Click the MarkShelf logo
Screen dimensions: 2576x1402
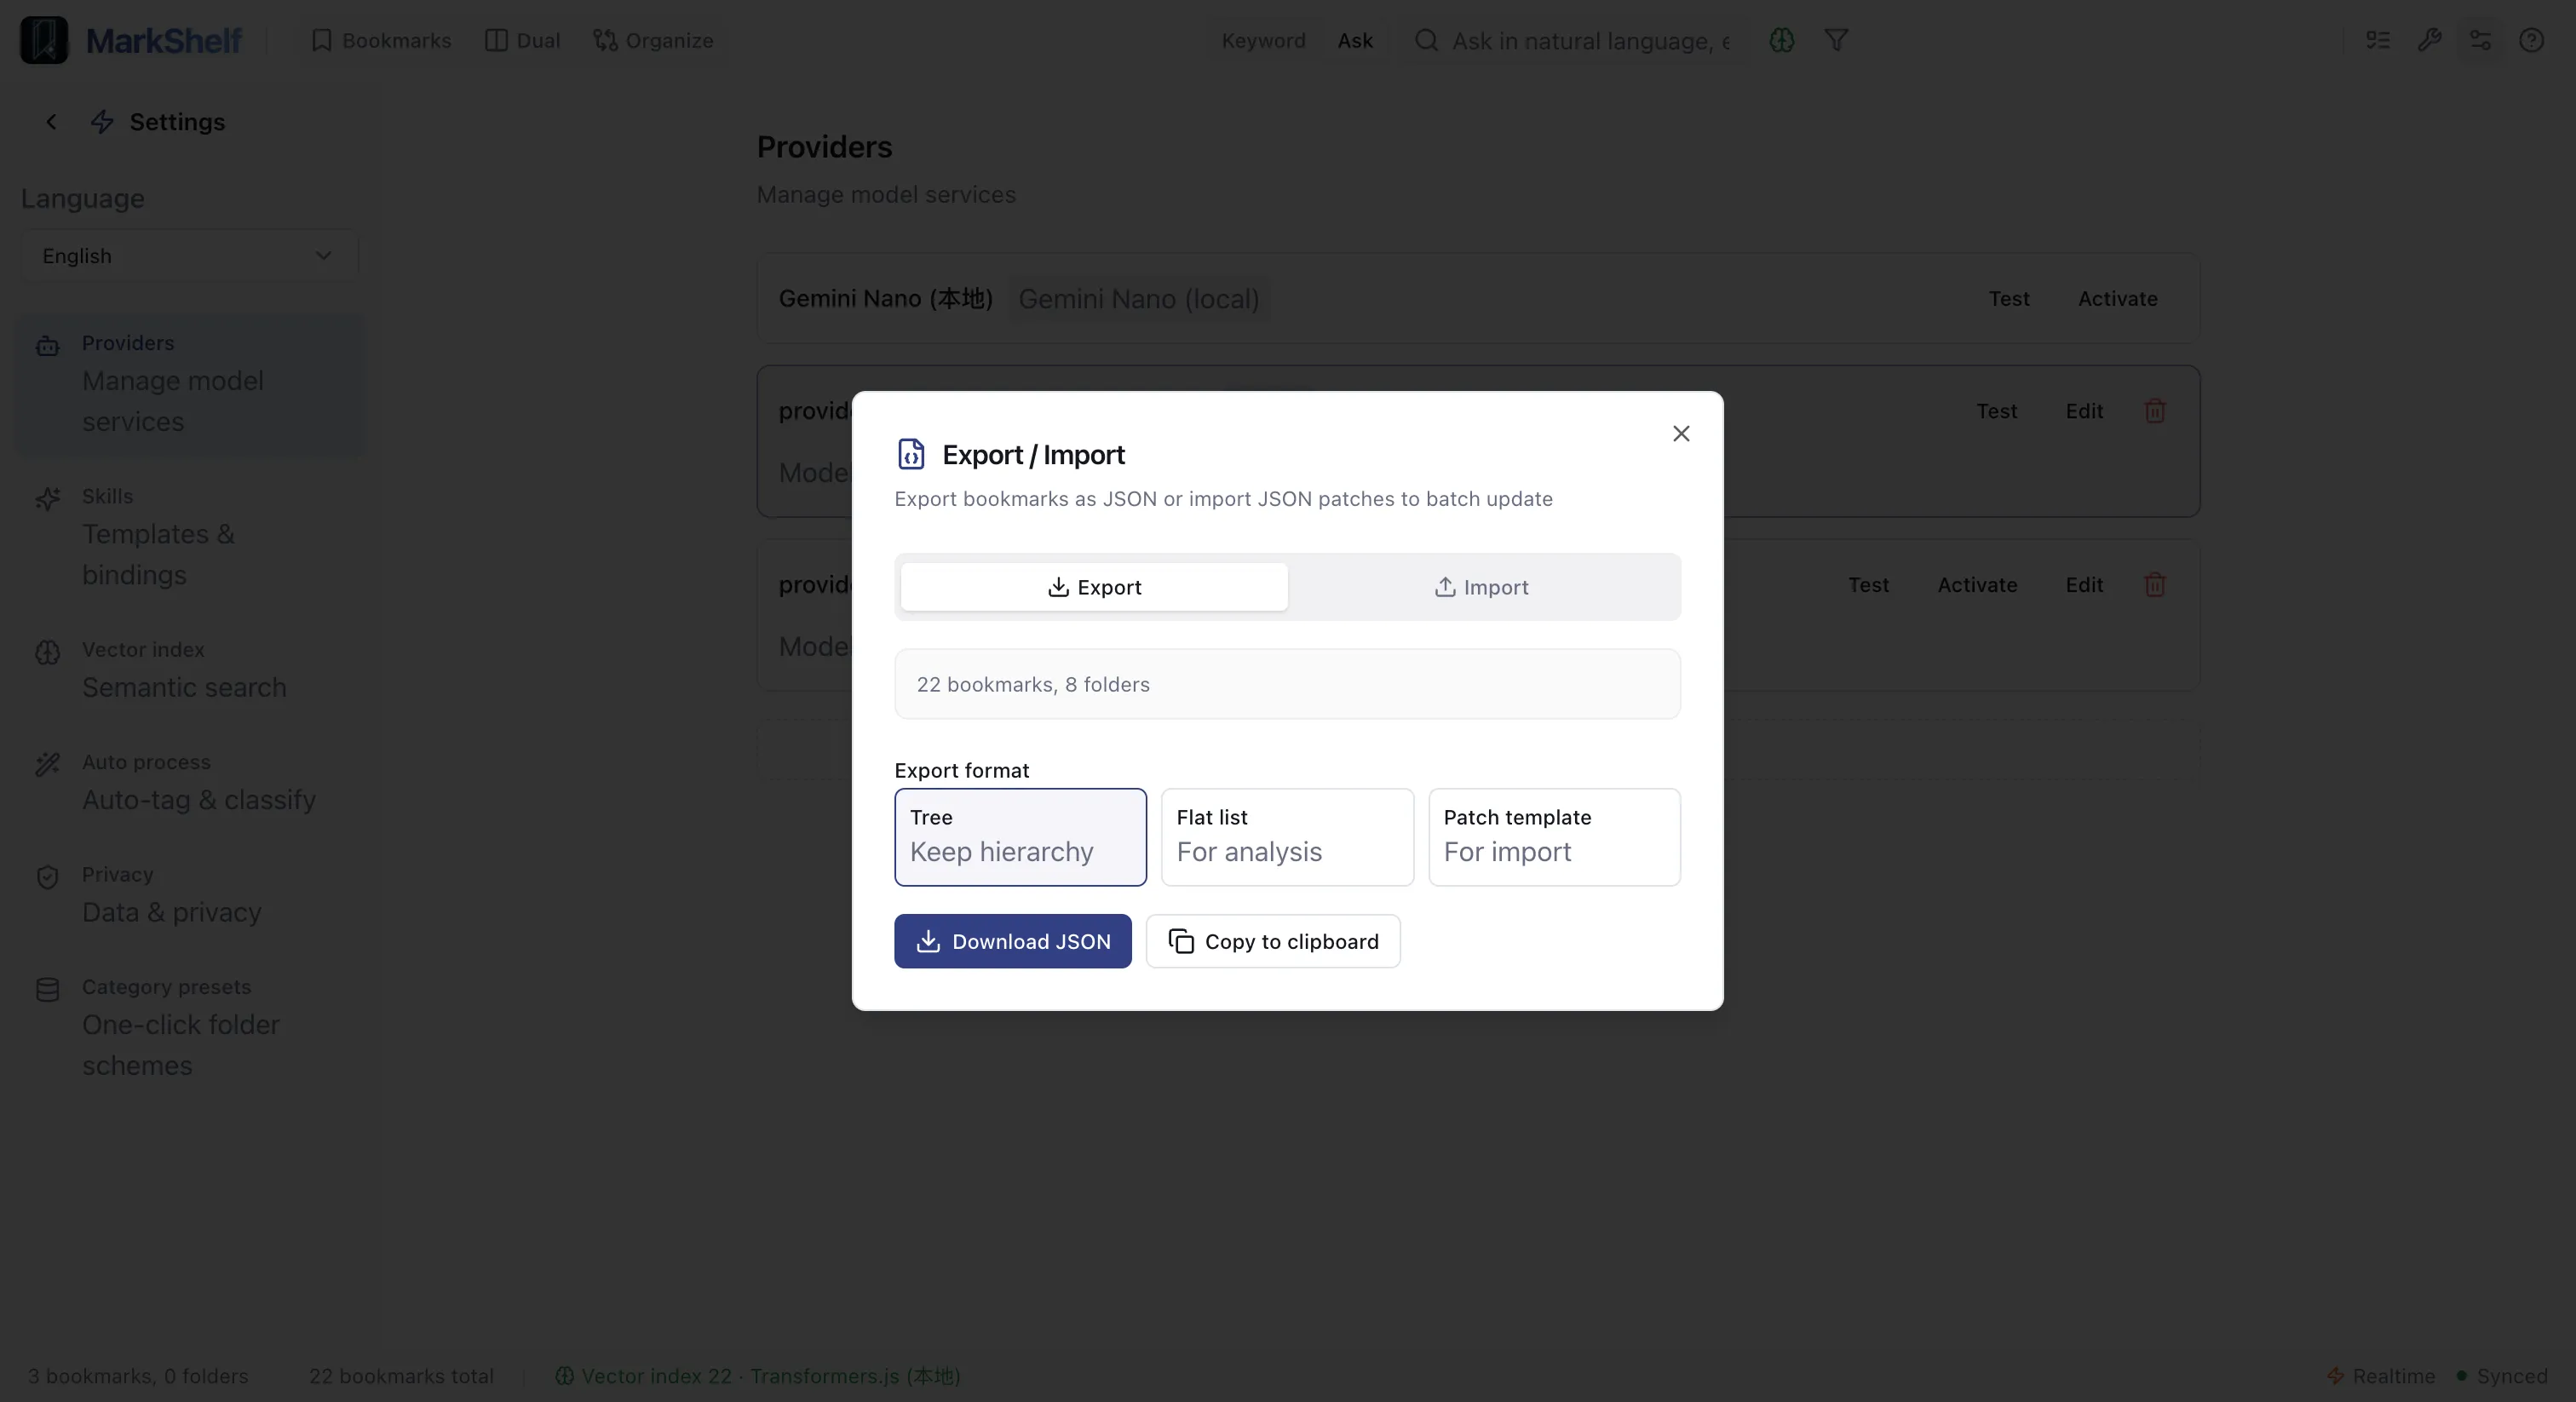point(133,40)
